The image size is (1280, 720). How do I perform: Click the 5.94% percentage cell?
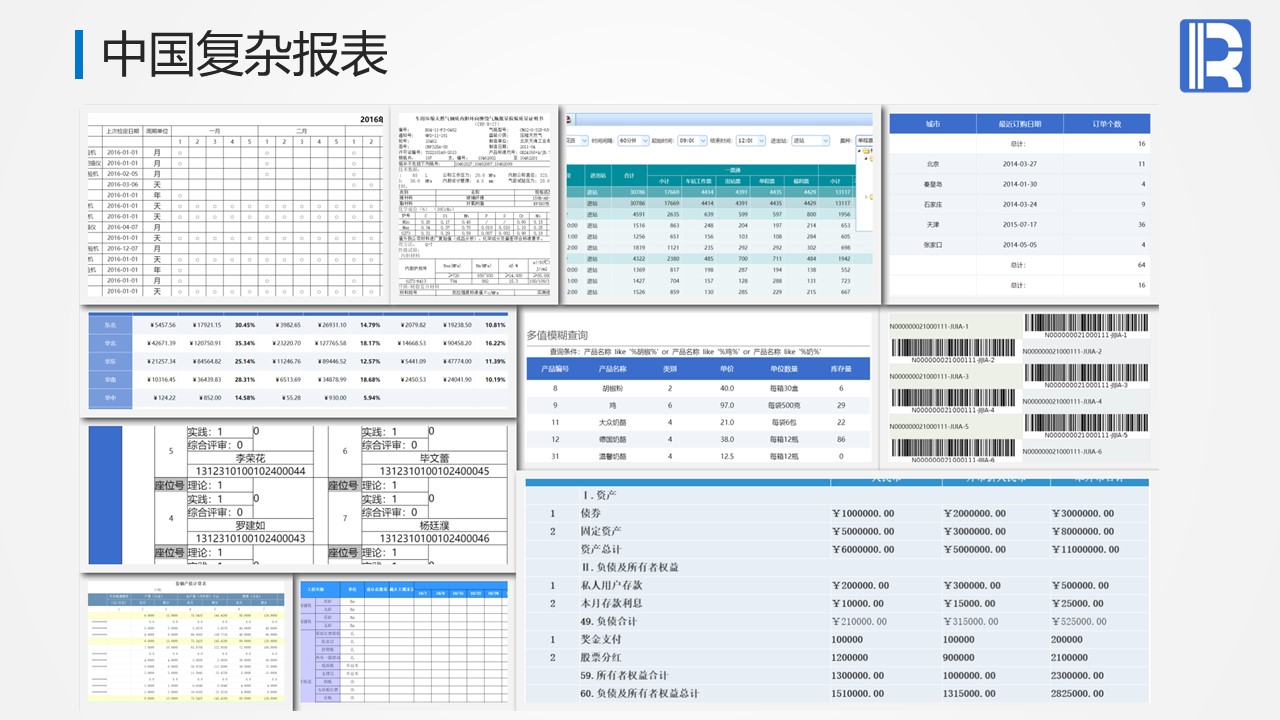coord(370,398)
